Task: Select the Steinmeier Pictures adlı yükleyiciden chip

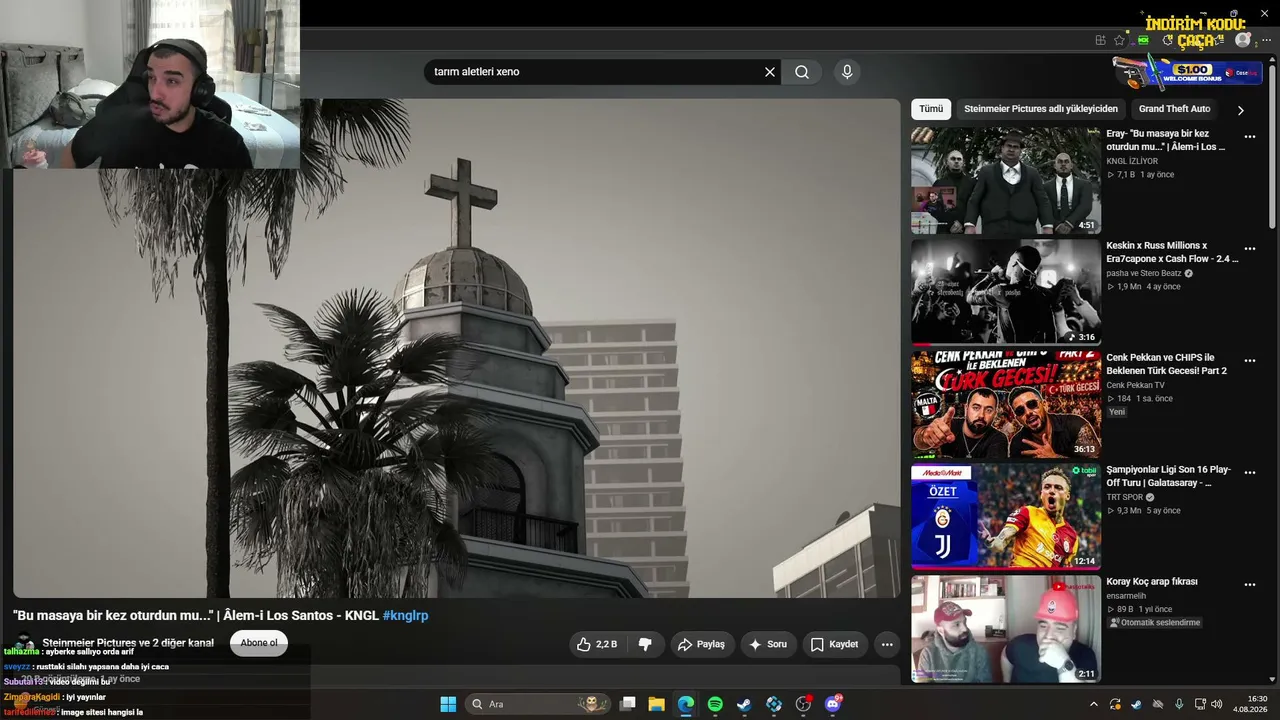Action: click(x=1041, y=109)
